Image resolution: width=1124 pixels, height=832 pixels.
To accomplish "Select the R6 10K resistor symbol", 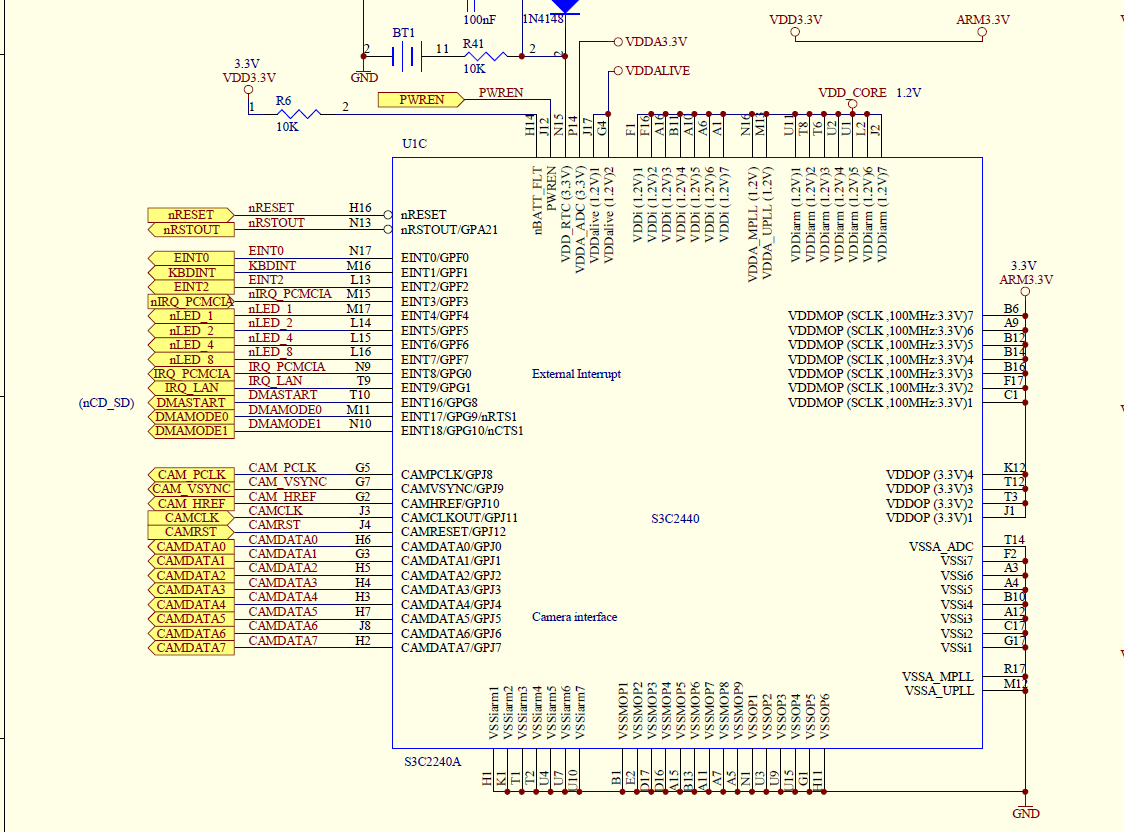I will pyautogui.click(x=298, y=113).
